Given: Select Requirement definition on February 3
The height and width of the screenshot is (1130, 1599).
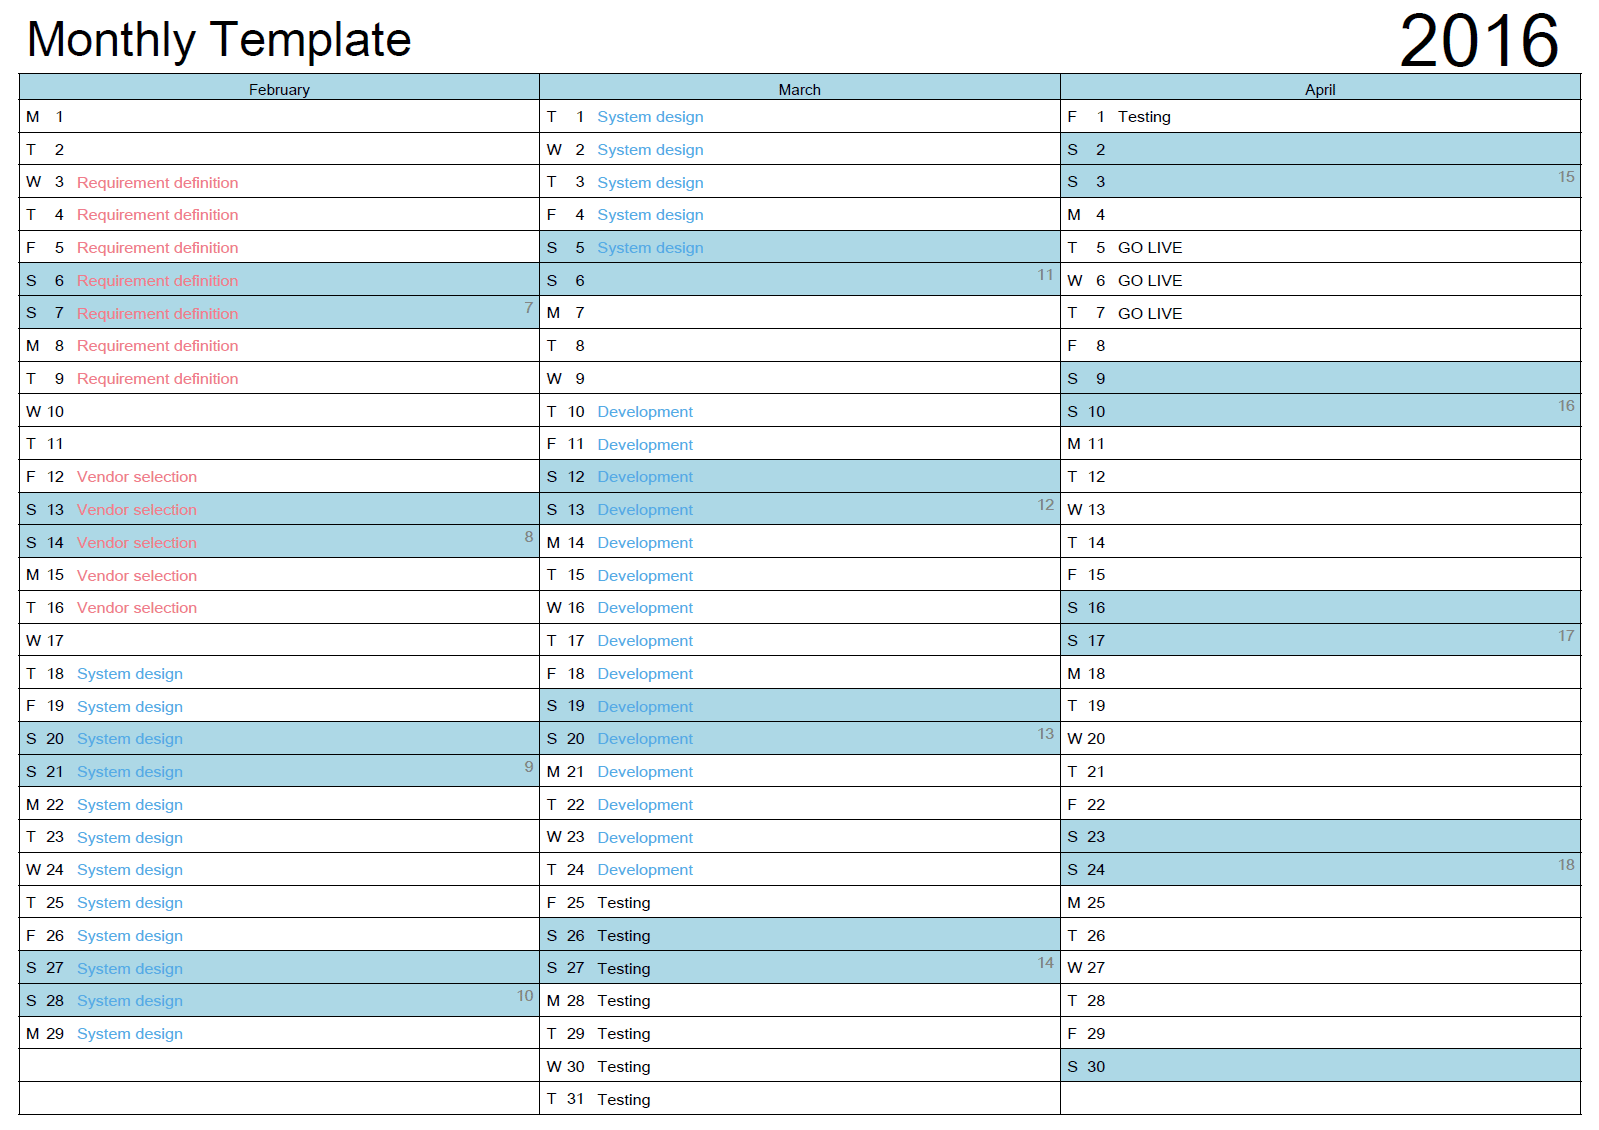Looking at the screenshot, I should pyautogui.click(x=157, y=182).
